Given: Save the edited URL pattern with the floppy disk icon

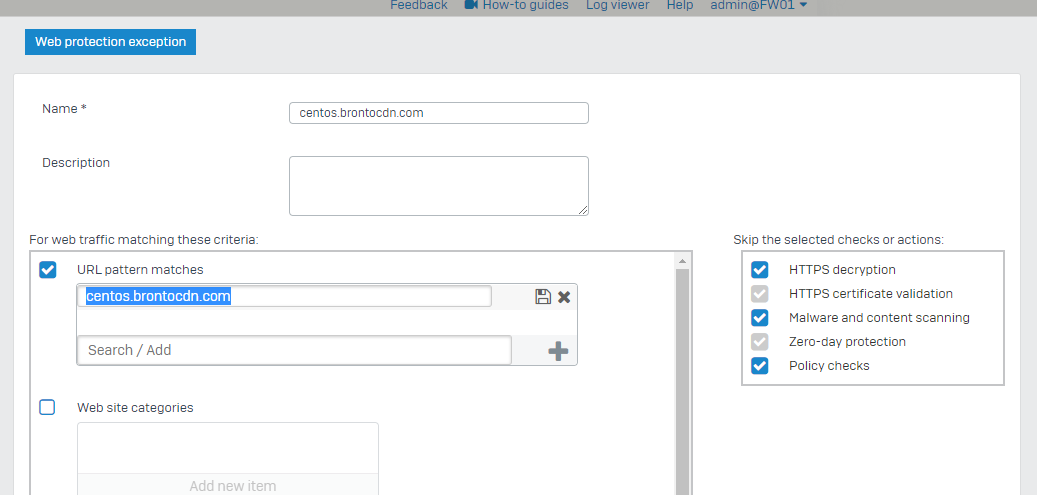Looking at the screenshot, I should point(543,296).
